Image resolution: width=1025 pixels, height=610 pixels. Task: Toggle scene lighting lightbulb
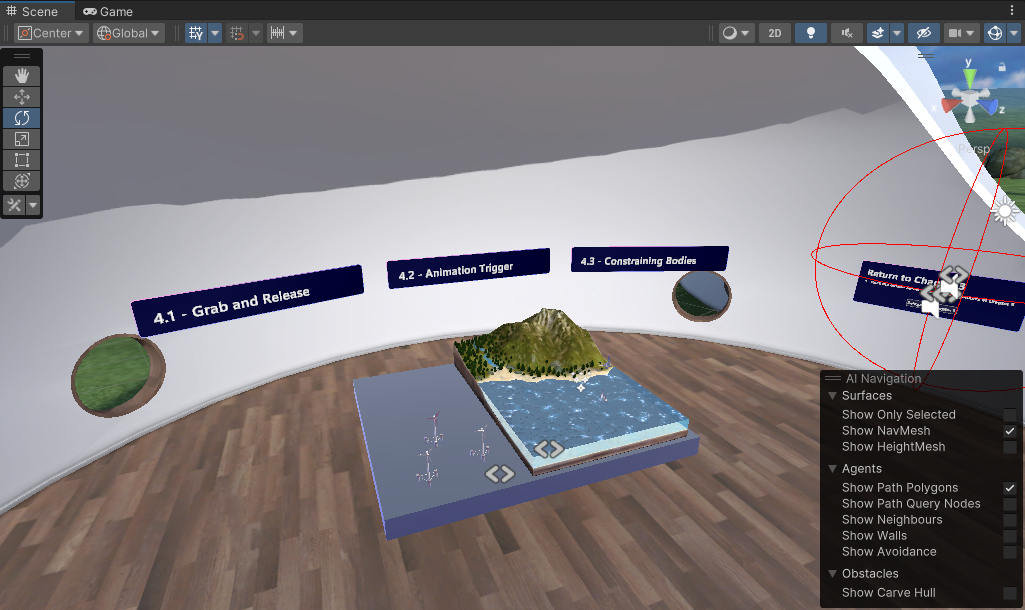(811, 33)
